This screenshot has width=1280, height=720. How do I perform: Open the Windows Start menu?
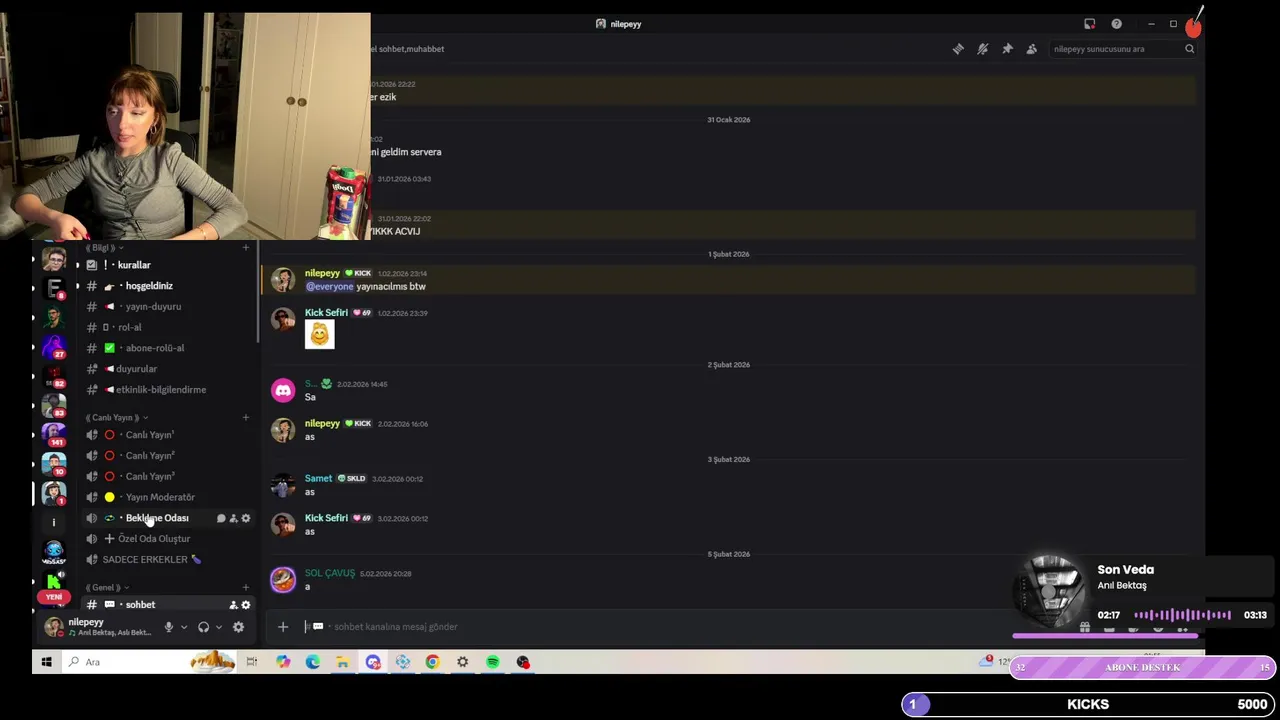coord(46,662)
